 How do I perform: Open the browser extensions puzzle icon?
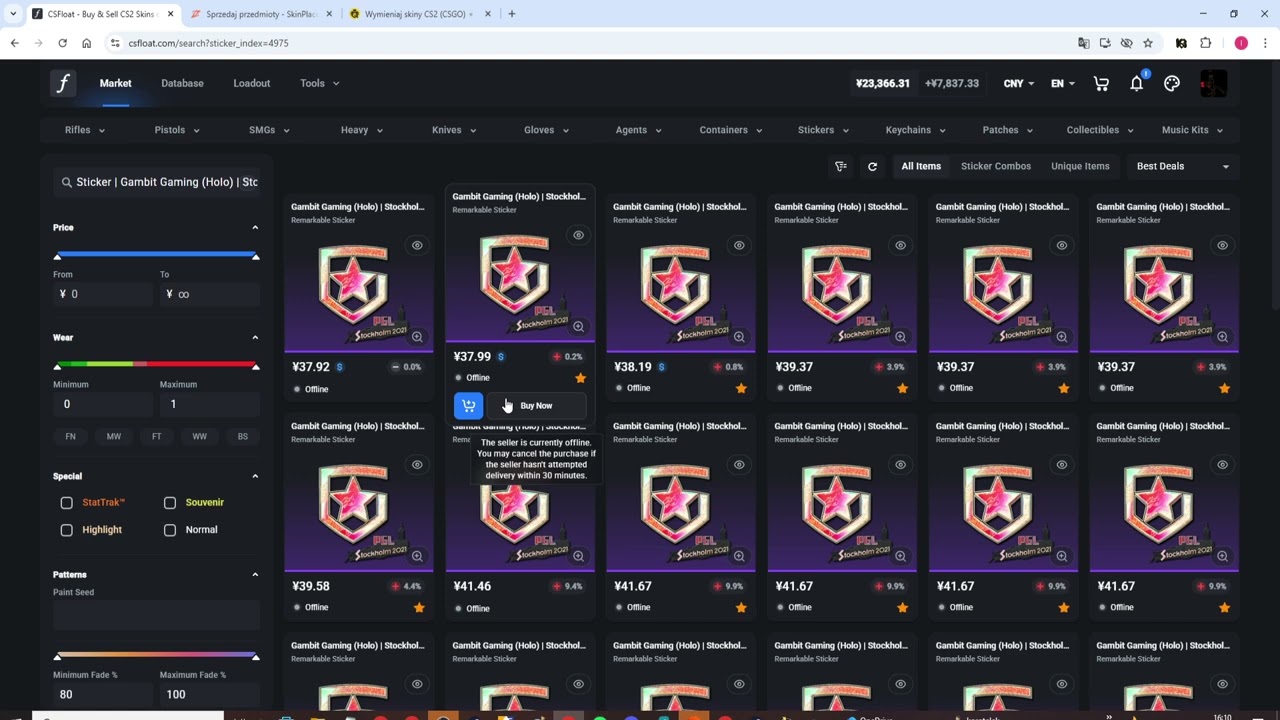click(1205, 43)
